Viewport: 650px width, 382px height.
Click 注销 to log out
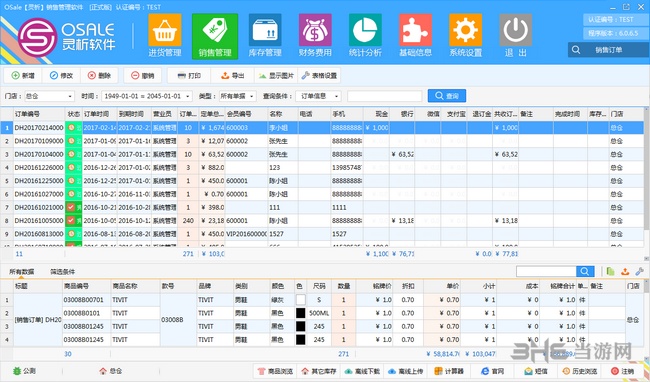tap(623, 371)
